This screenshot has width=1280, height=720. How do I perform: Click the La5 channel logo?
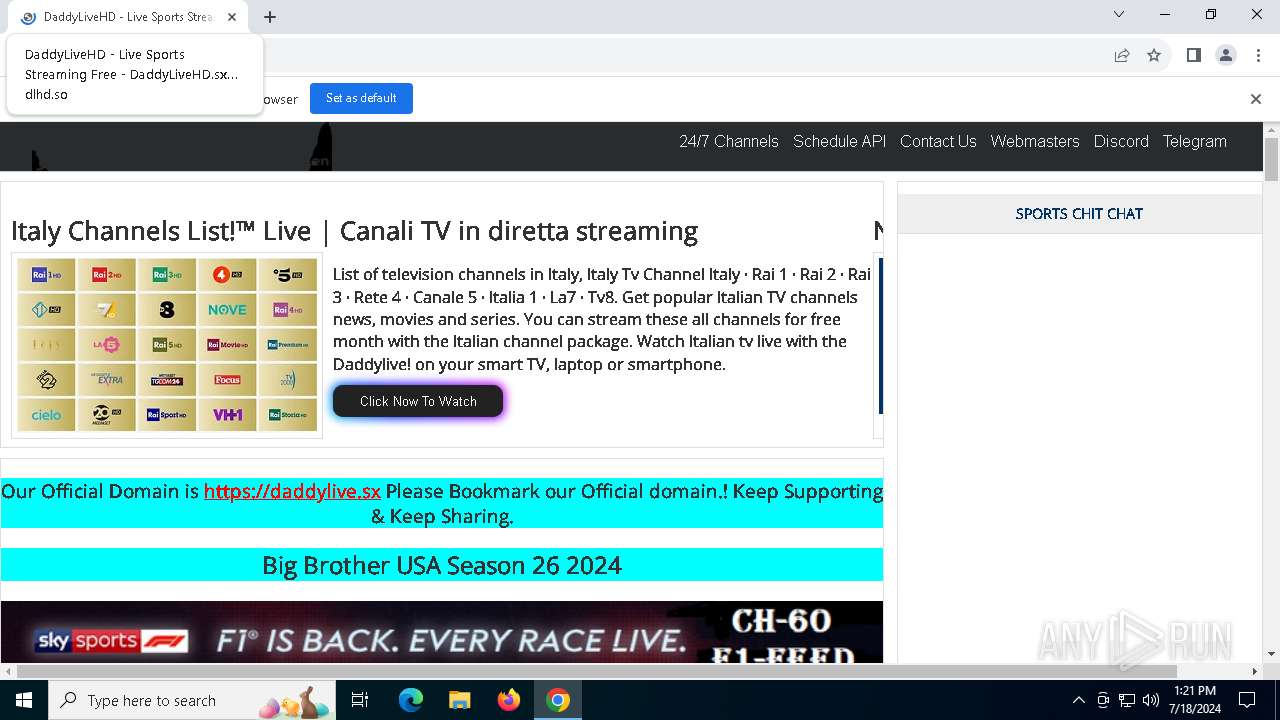pyautogui.click(x=107, y=345)
